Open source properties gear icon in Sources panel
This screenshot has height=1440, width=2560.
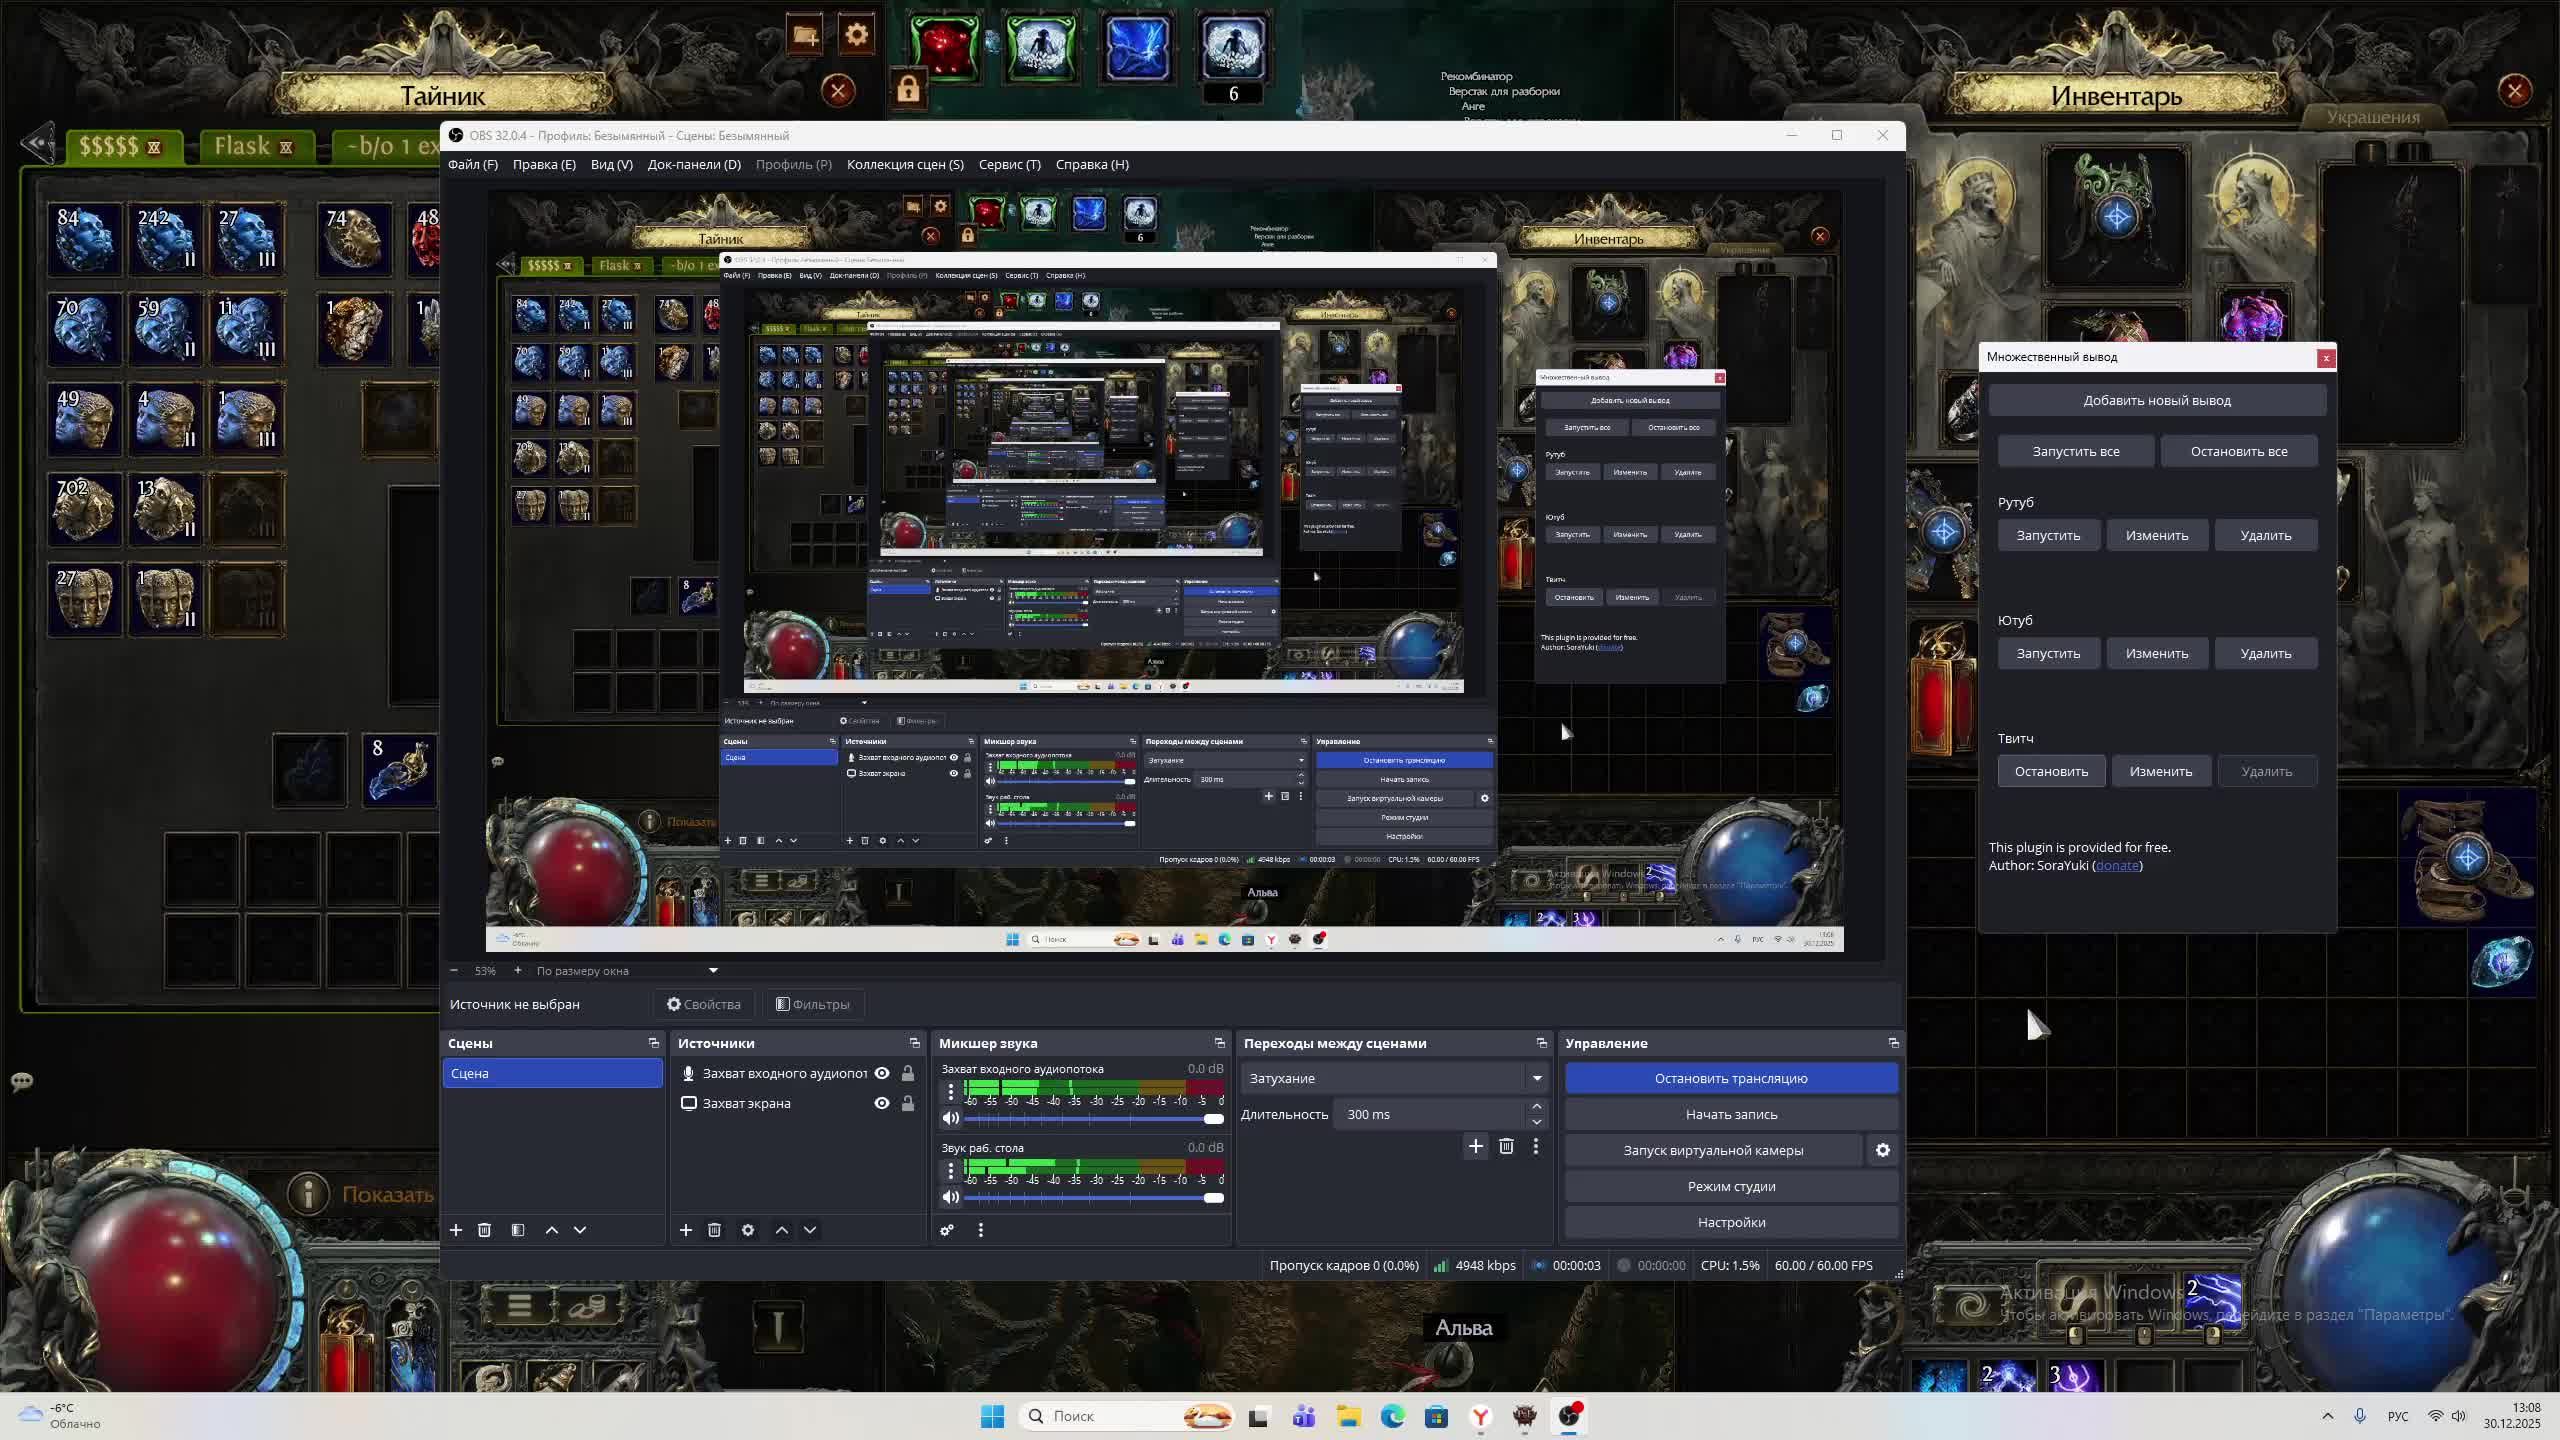(x=748, y=1230)
